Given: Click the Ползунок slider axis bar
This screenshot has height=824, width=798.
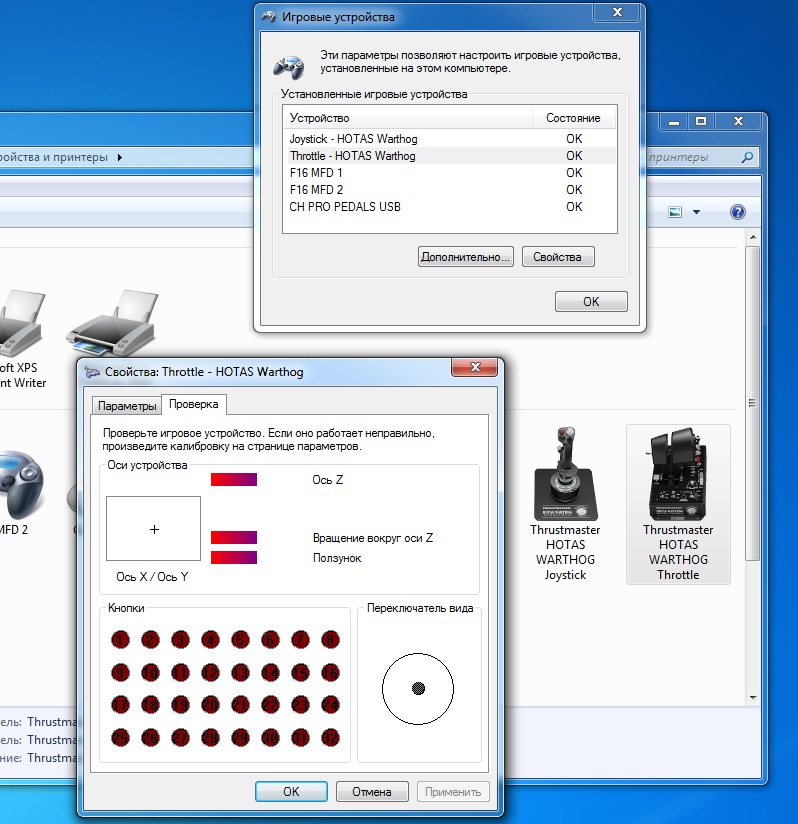Looking at the screenshot, I should coord(234,558).
